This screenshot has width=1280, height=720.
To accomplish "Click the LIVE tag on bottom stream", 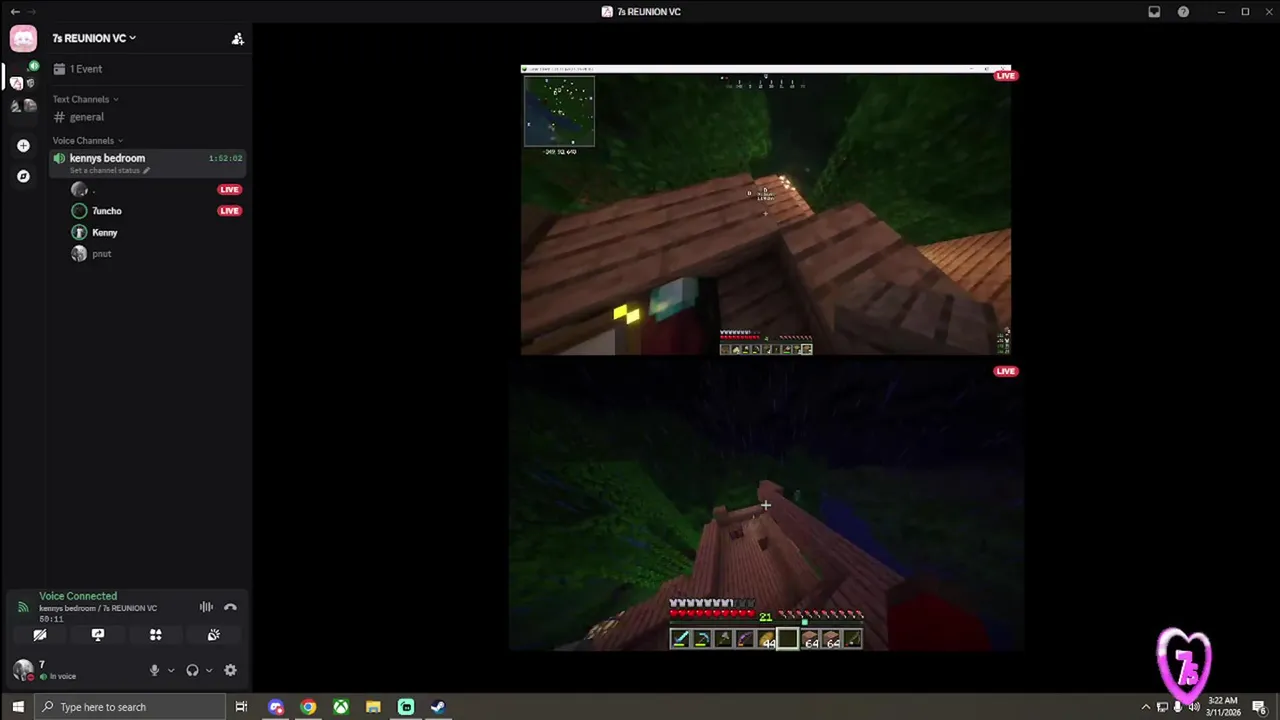I will tap(1005, 371).
